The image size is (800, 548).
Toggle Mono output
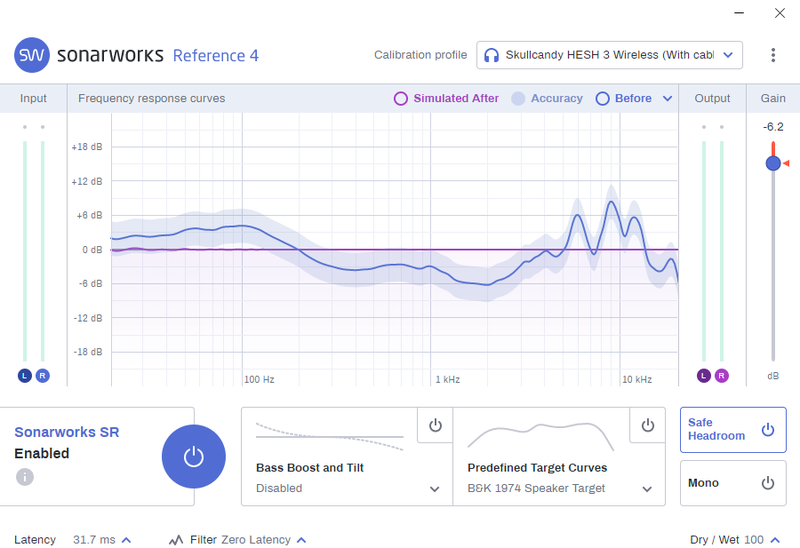[733, 483]
